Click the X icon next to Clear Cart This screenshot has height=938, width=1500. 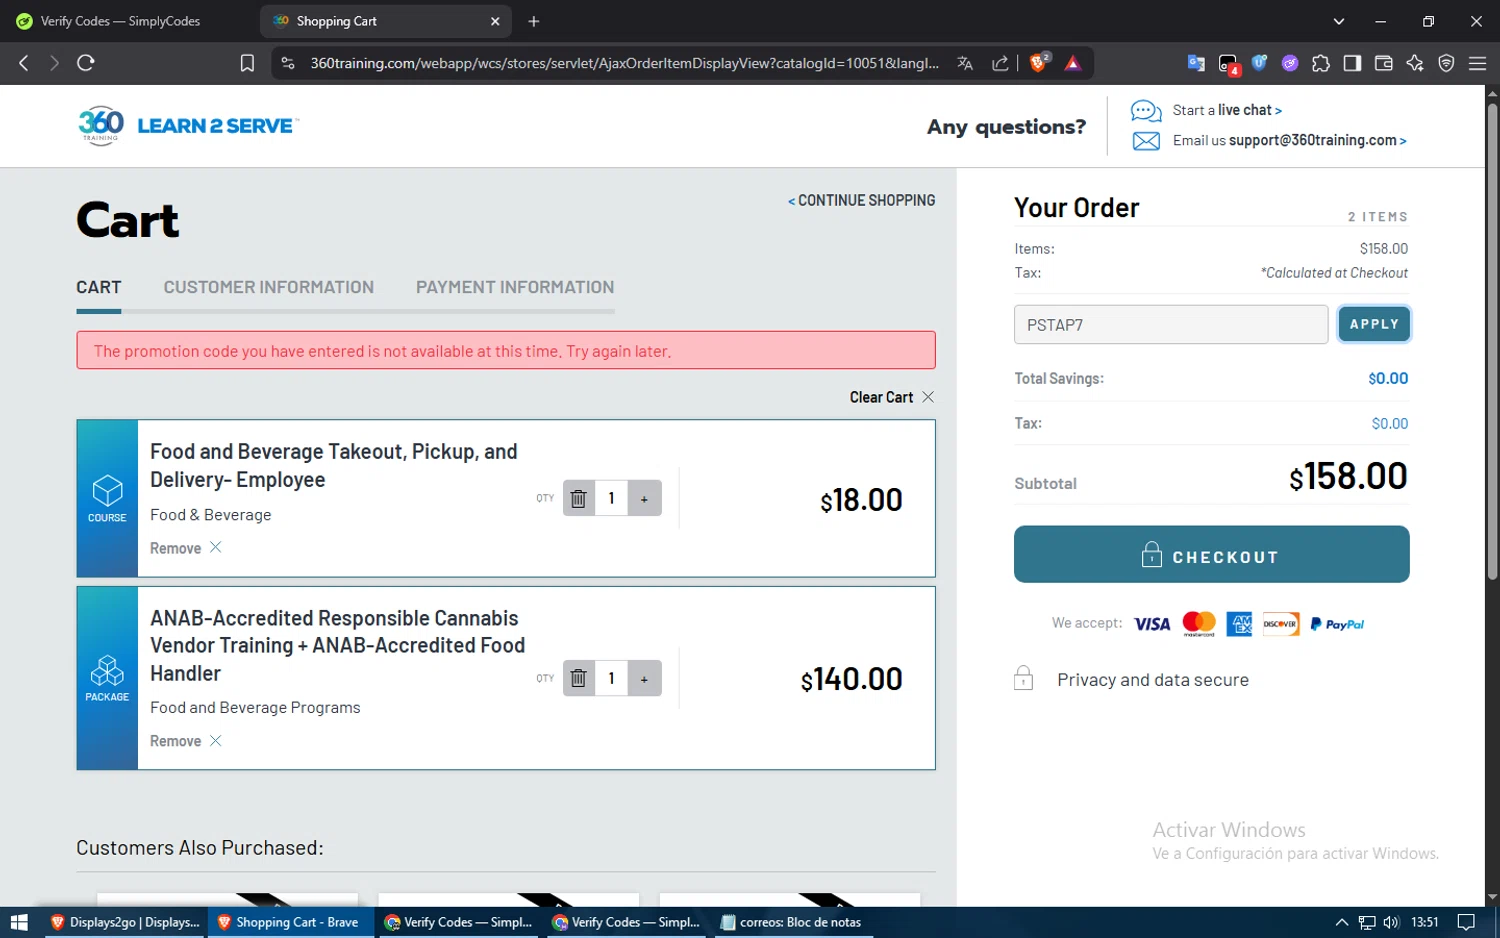pyautogui.click(x=928, y=397)
